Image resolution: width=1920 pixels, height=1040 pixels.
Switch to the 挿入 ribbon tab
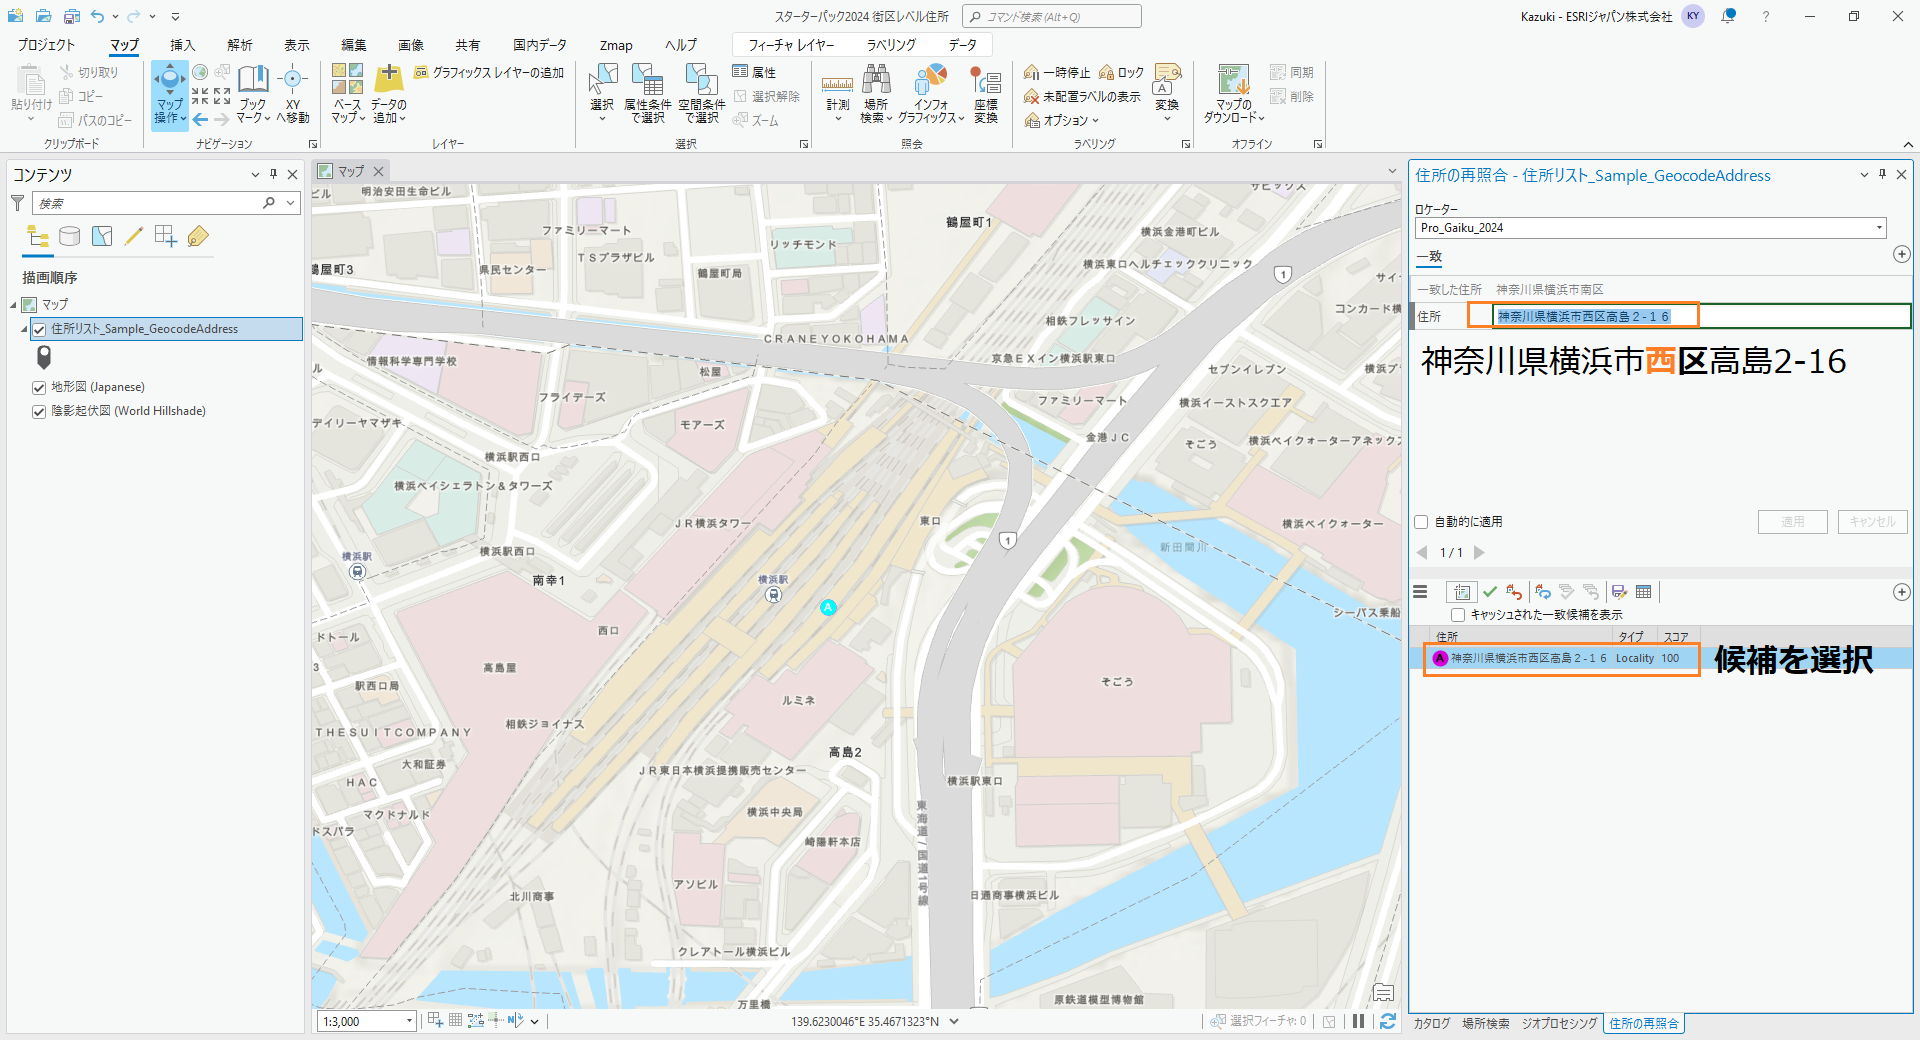point(182,45)
